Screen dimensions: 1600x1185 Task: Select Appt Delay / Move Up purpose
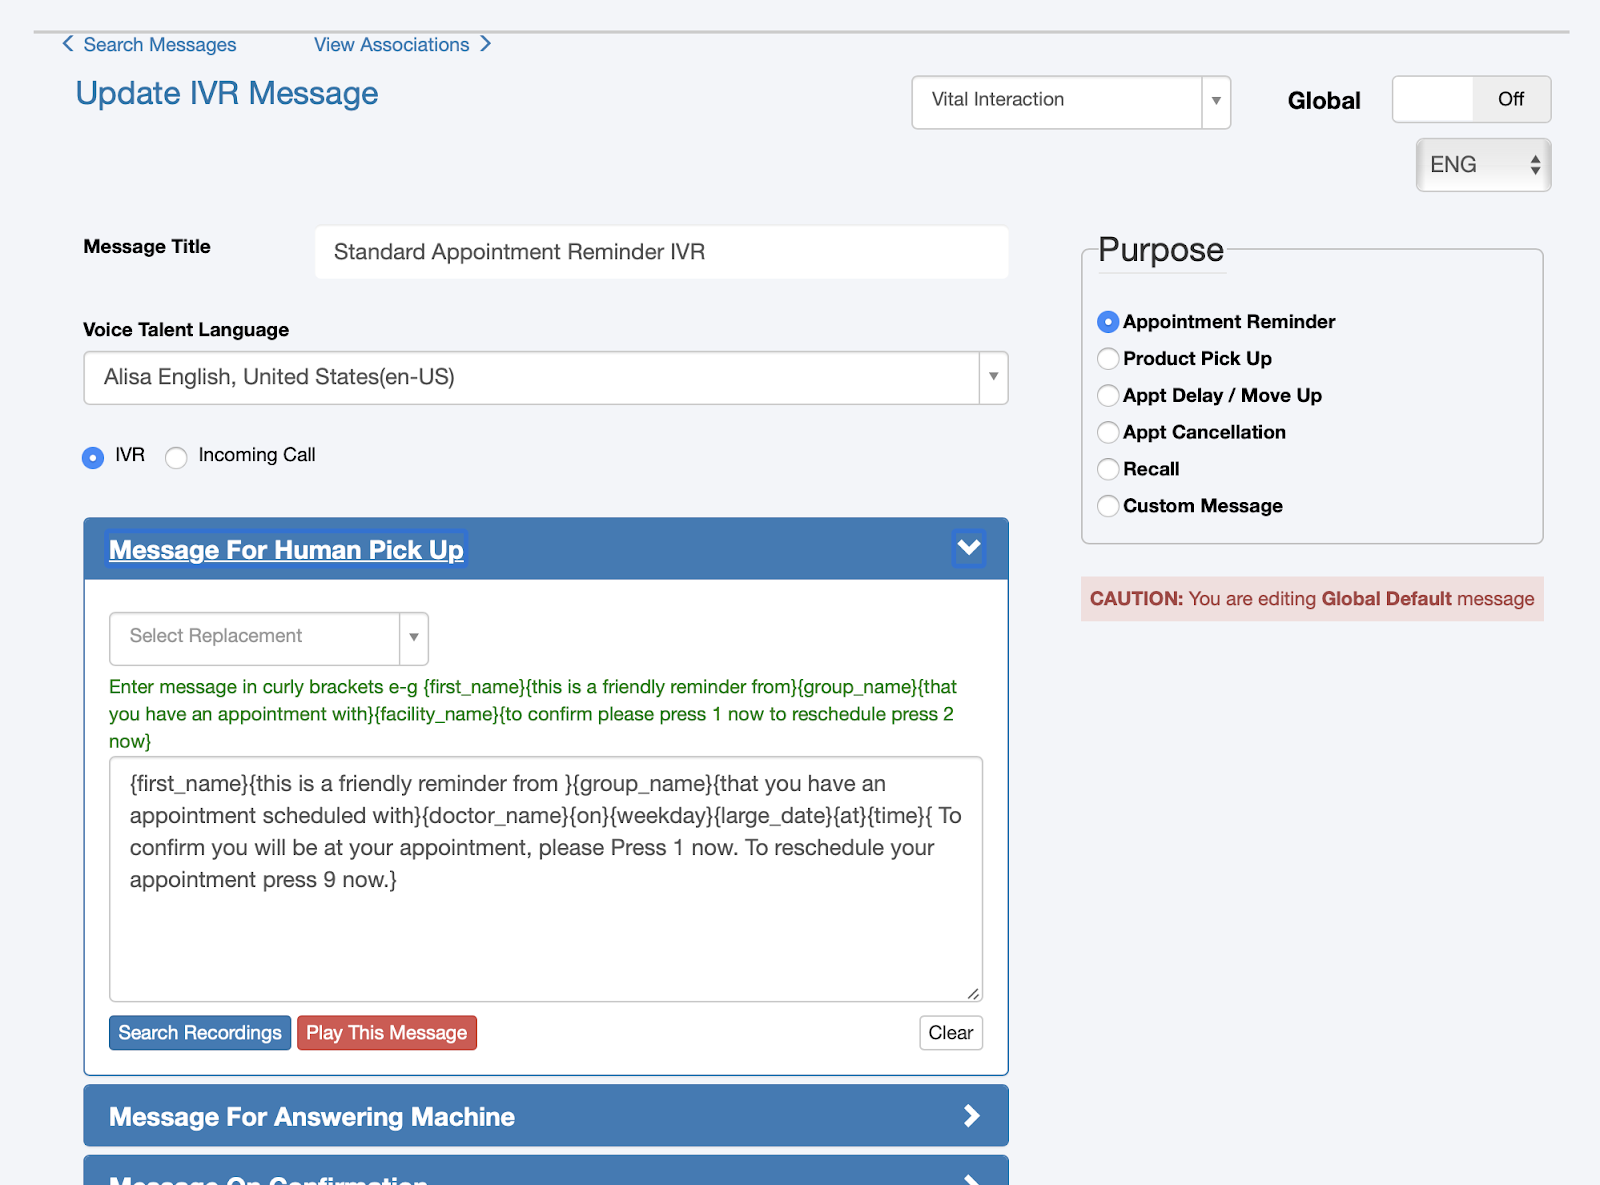pos(1108,396)
